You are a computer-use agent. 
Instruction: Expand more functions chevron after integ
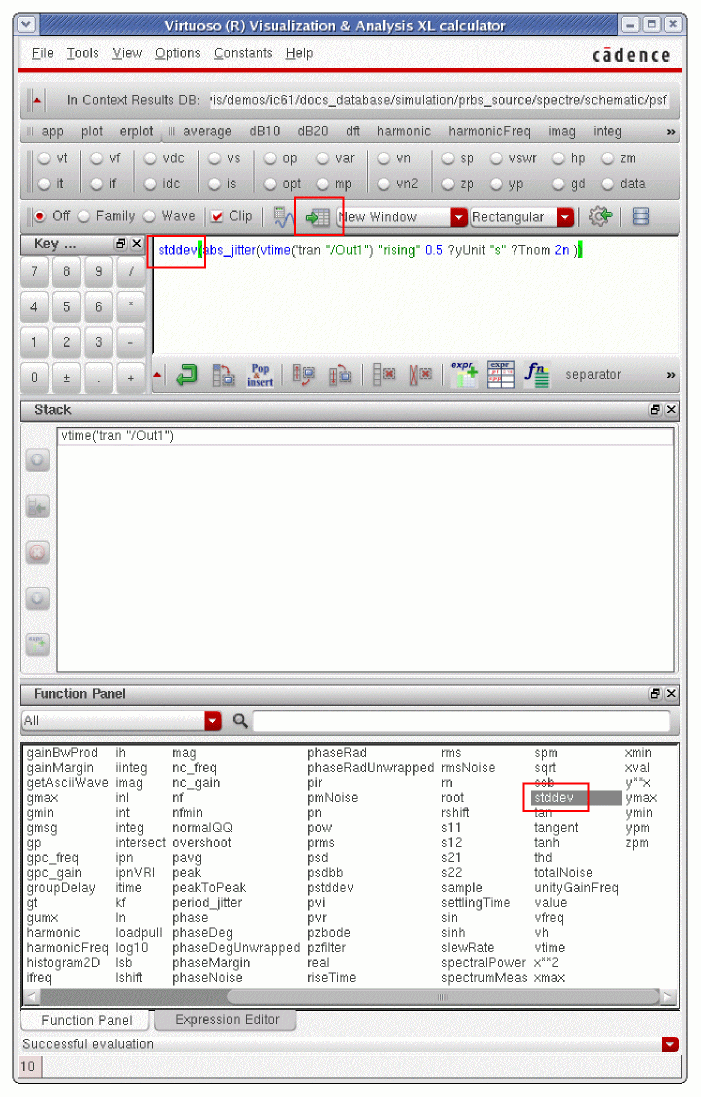(671, 132)
